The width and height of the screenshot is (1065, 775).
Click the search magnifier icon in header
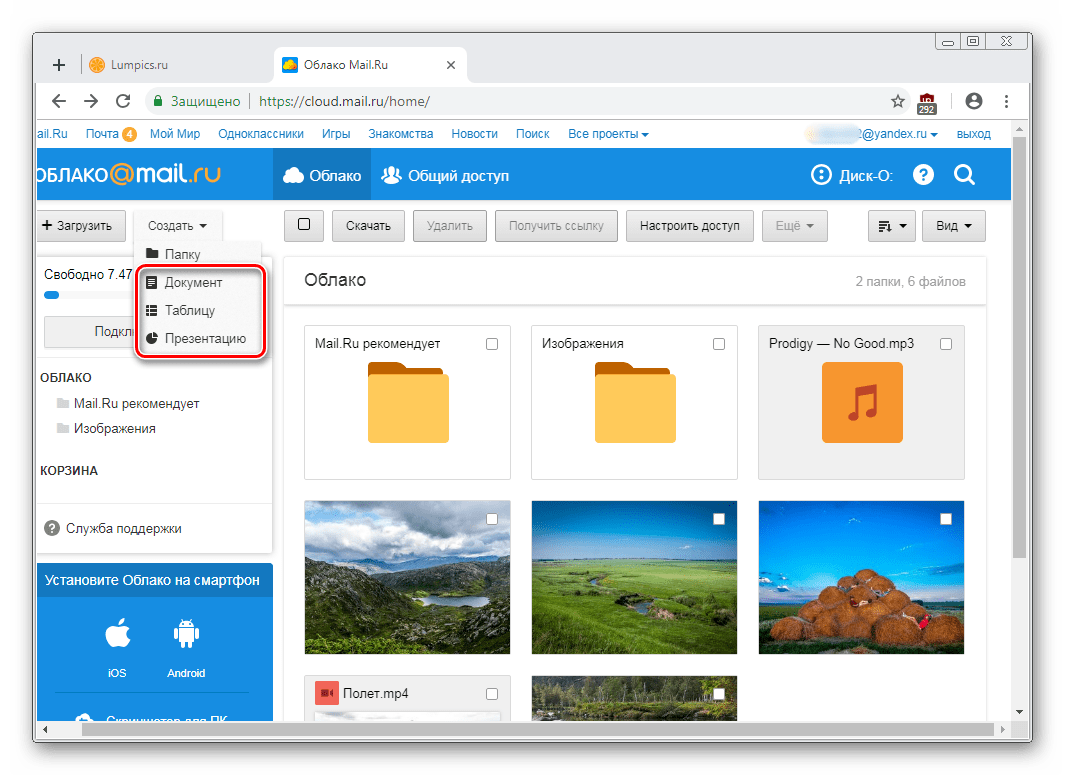point(964,175)
